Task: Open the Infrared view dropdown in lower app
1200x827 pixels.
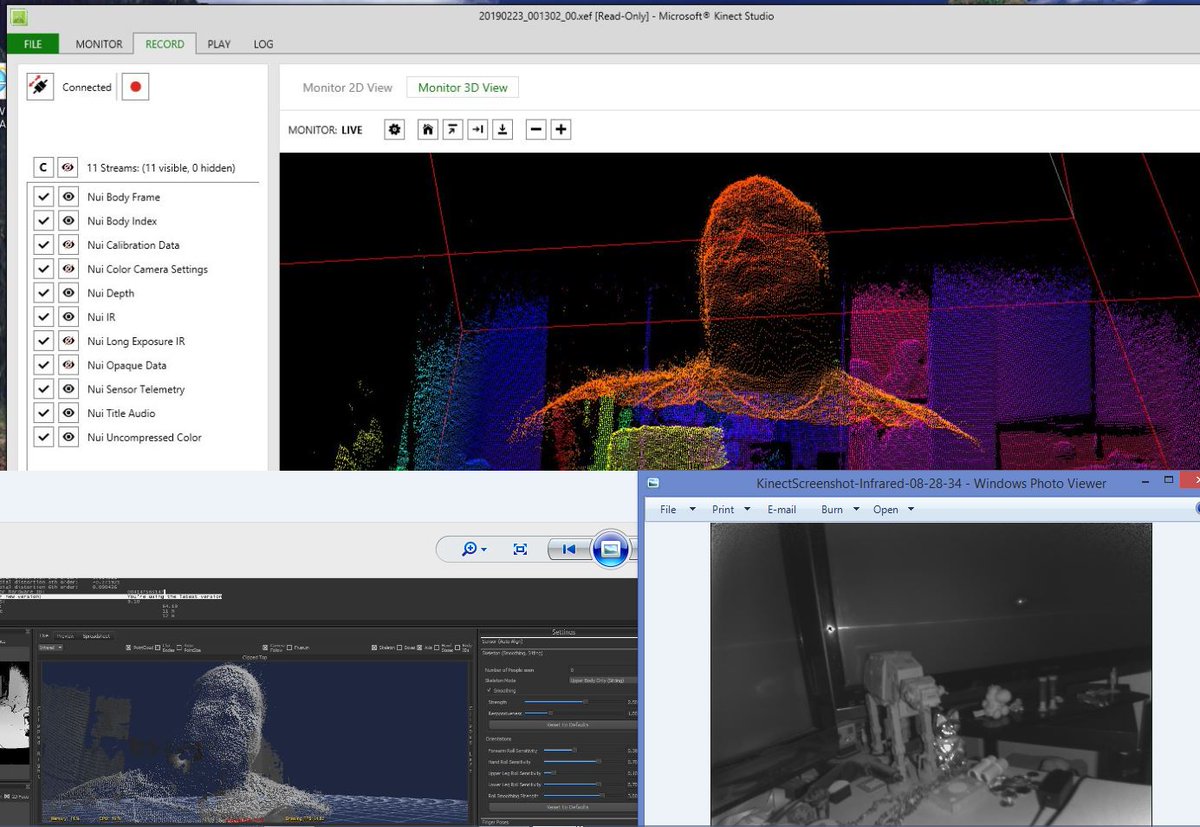Action: [50, 647]
